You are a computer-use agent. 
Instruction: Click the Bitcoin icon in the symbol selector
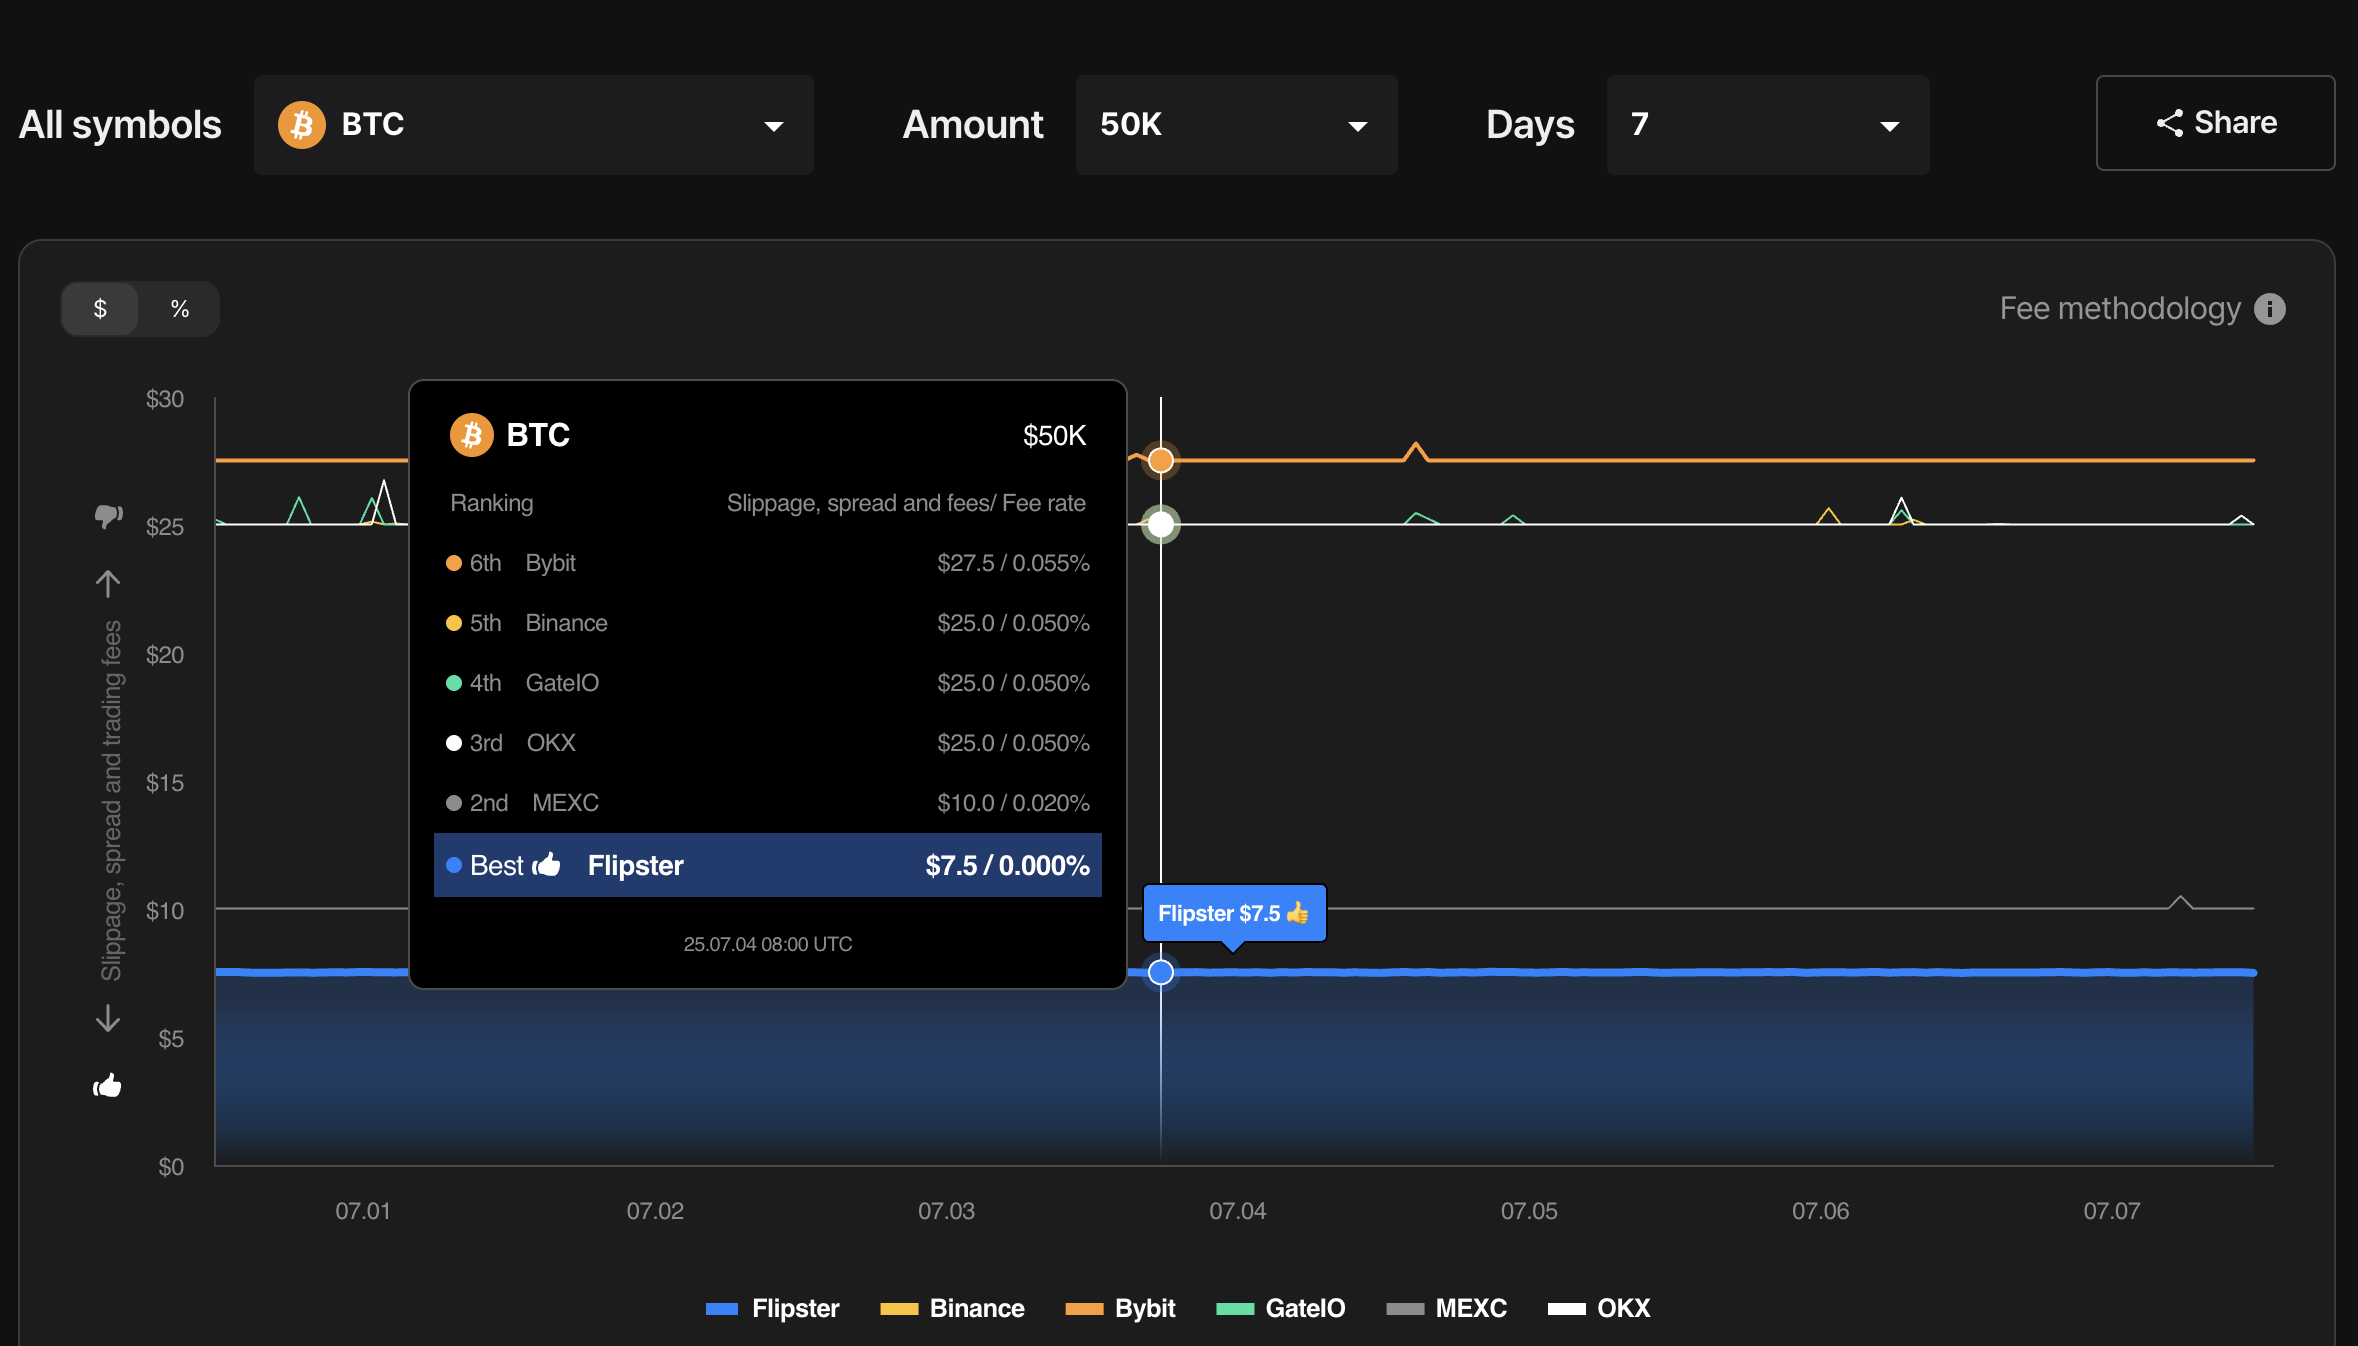coord(301,124)
